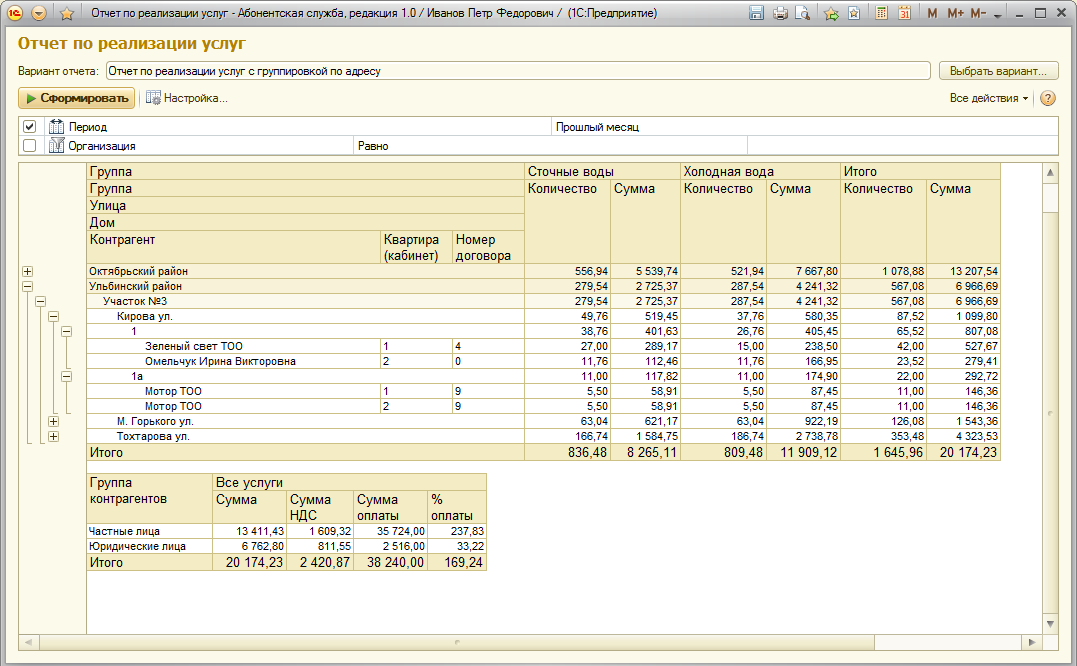Open the Все действия dropdown menu
This screenshot has height=666, width=1077.
tap(989, 98)
